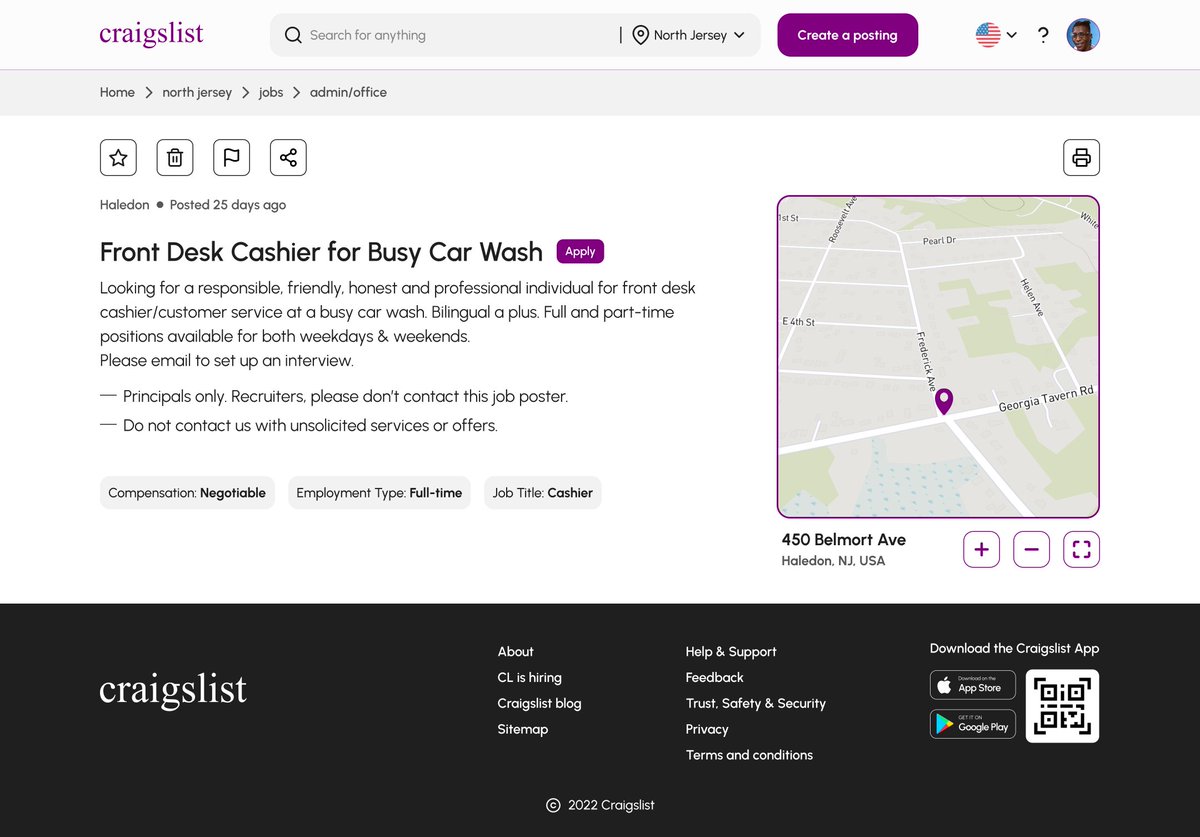Click the Haledon, NJ, USA text
Screen dimensions: 1200x837
click(833, 561)
